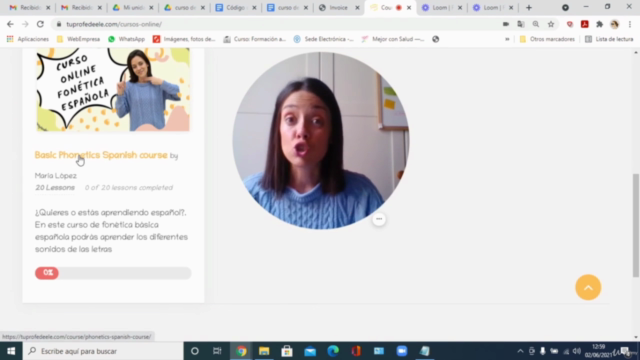Switch to the first Loom tab
Screen dimensions: 640x360
pos(441,8)
